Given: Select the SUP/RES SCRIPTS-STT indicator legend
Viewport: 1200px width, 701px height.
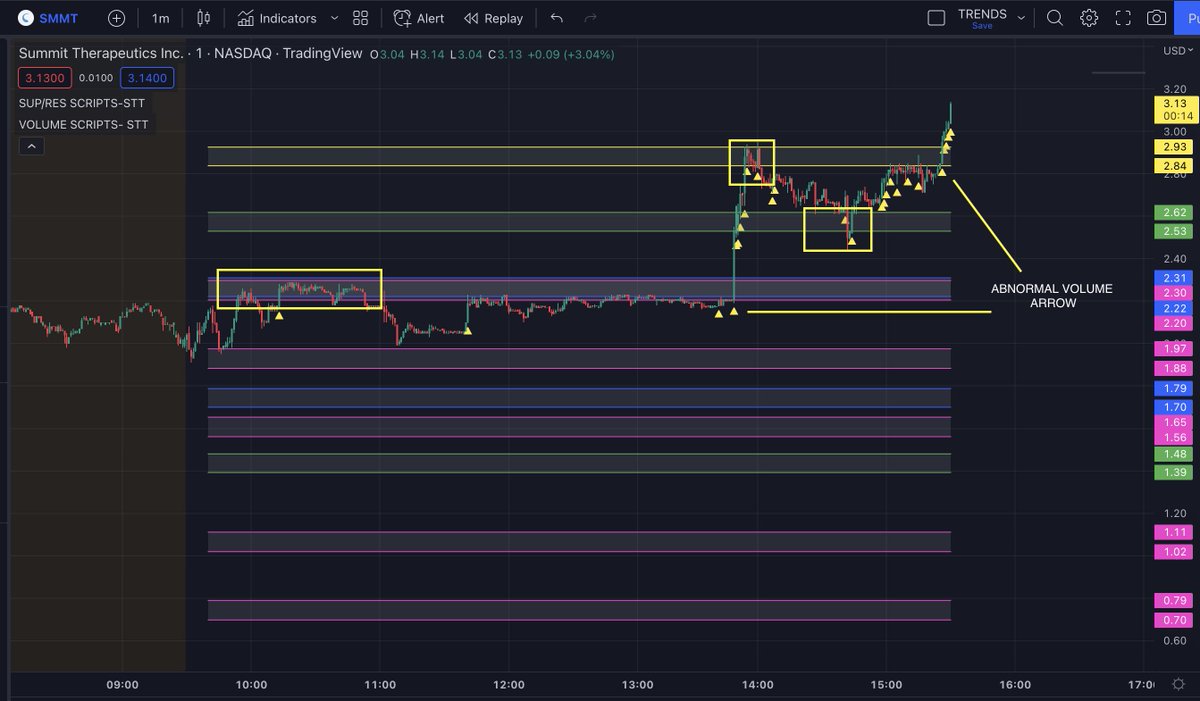Looking at the screenshot, I should (x=83, y=103).
